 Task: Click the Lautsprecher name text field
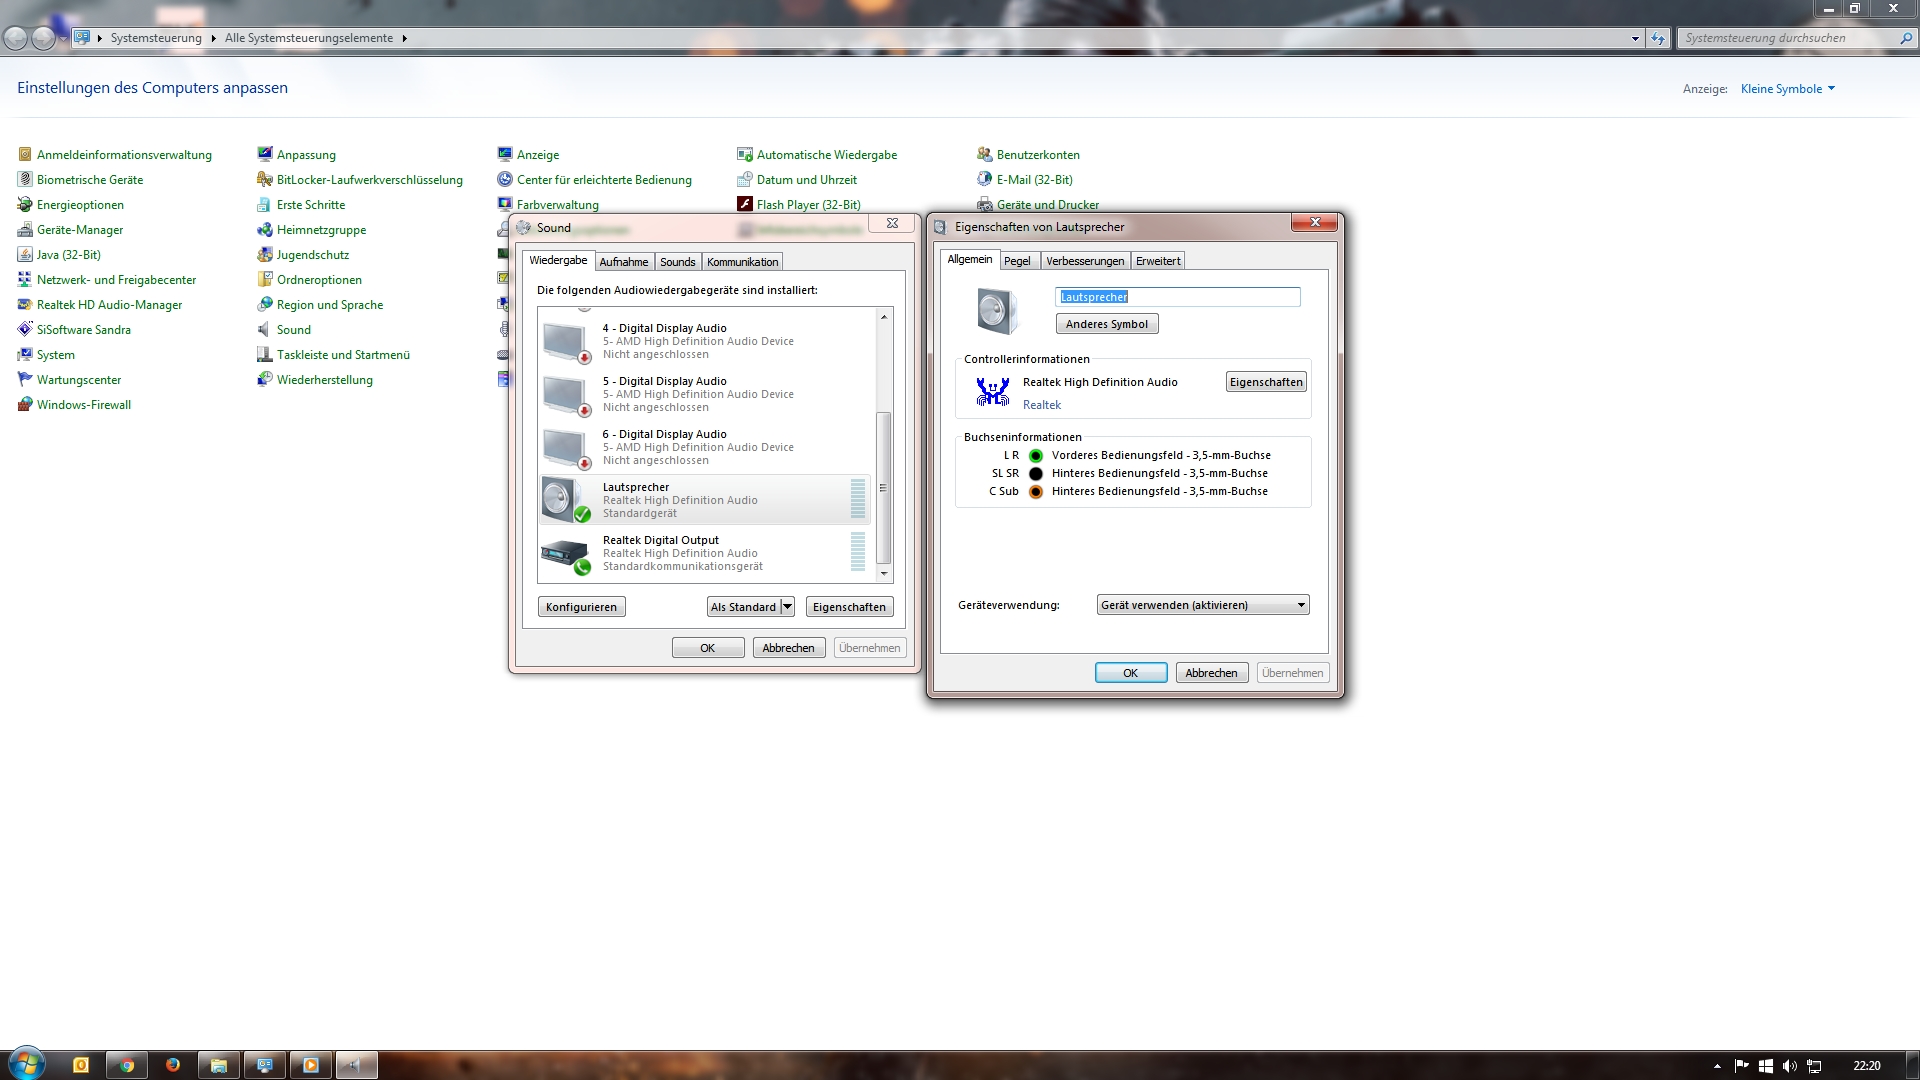point(1177,297)
